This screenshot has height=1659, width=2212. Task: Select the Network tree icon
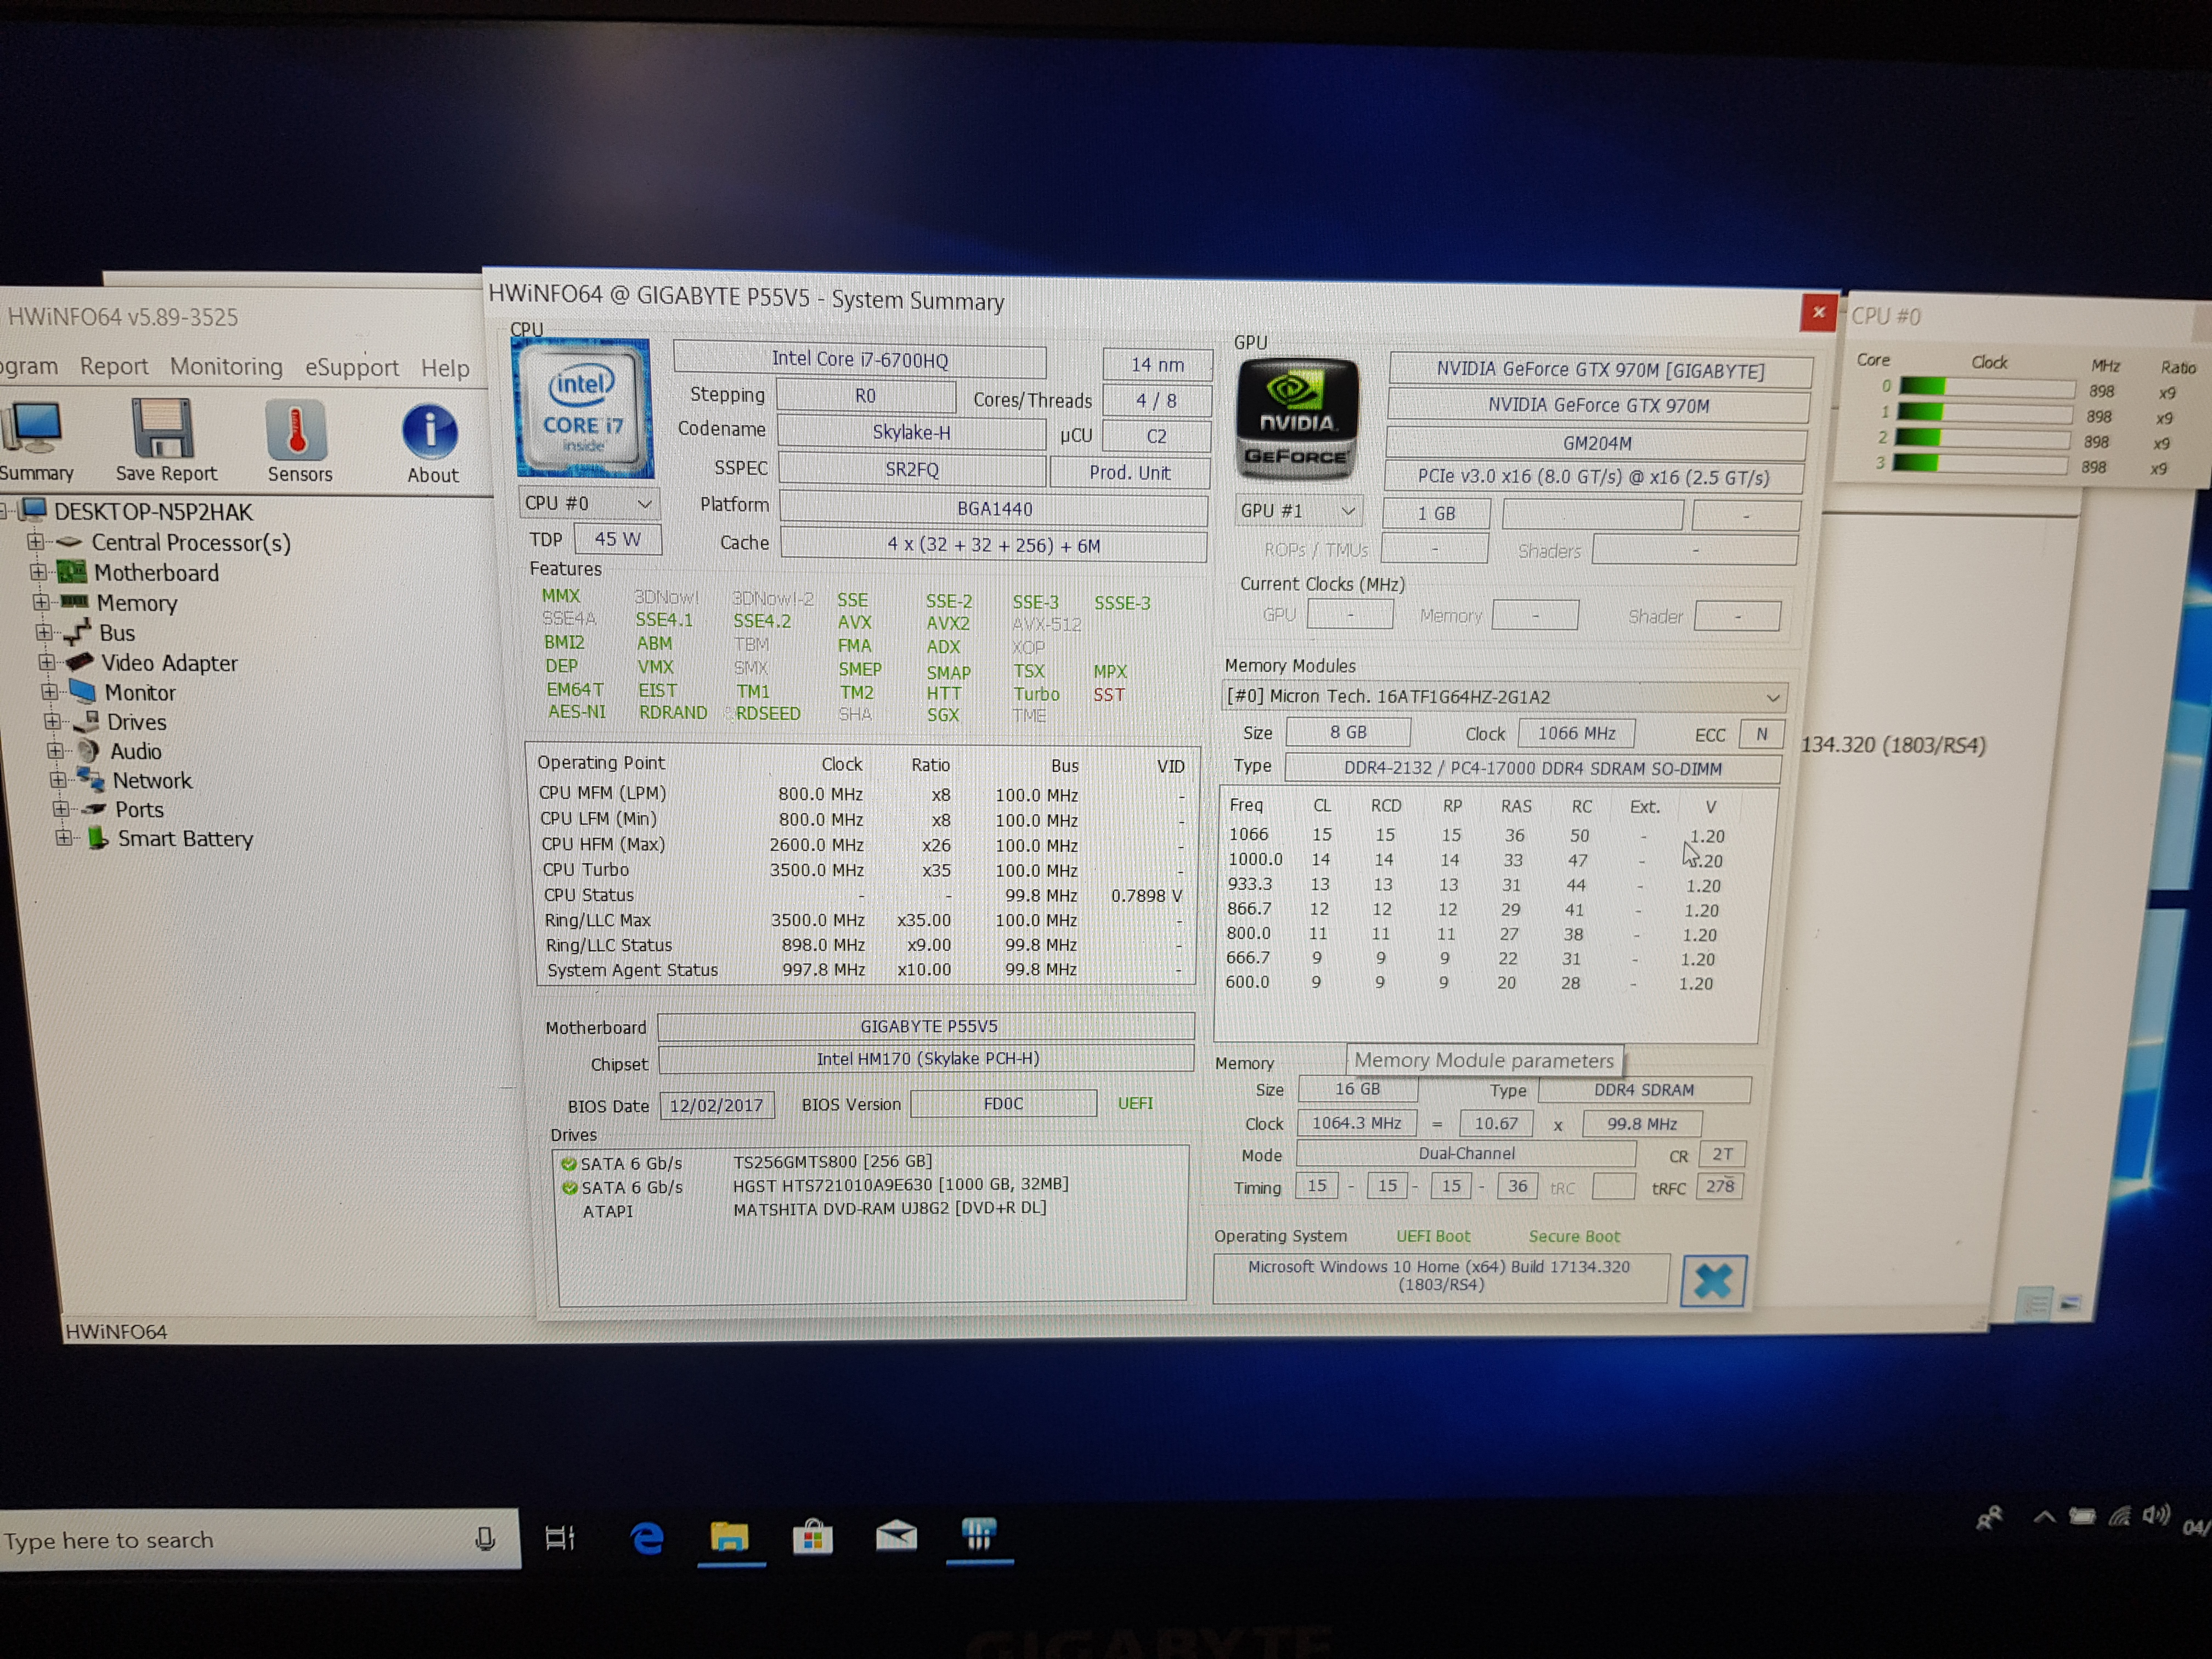pyautogui.click(x=91, y=779)
